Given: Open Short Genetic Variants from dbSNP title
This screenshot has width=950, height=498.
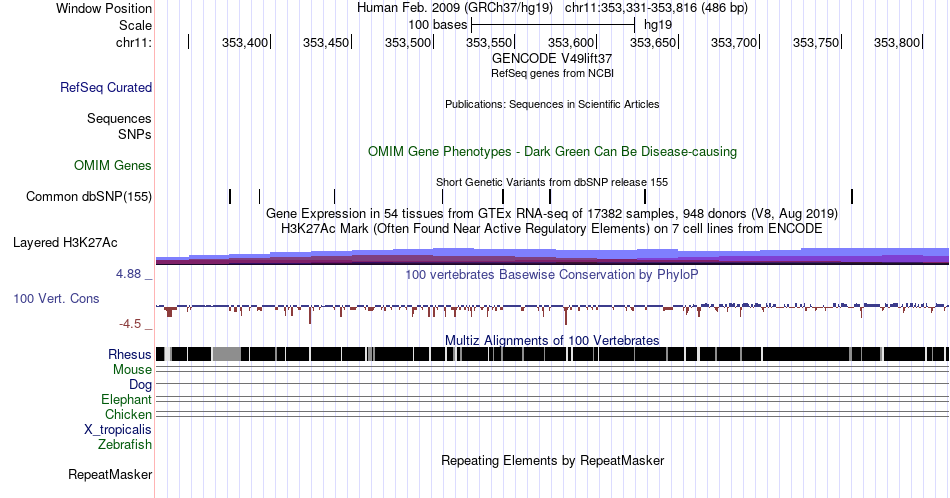Looking at the screenshot, I should point(552,182).
